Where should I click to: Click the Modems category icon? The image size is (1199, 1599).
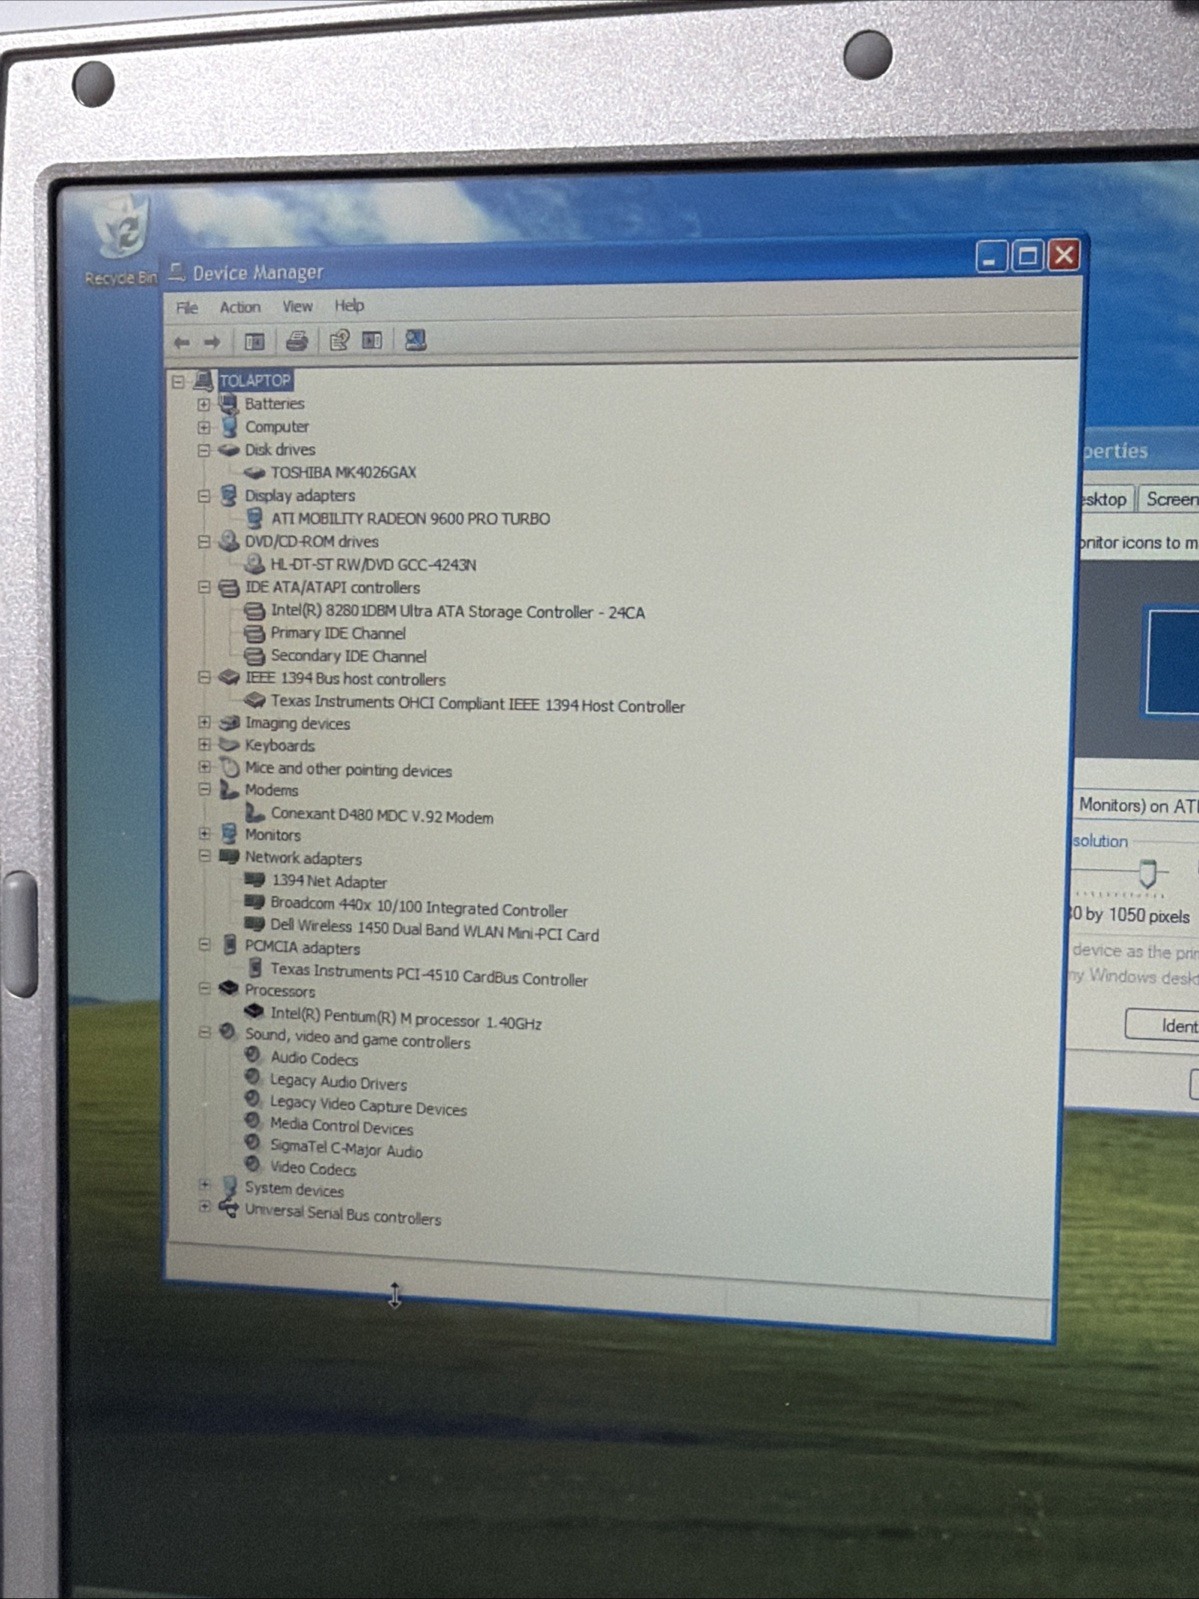pos(229,790)
